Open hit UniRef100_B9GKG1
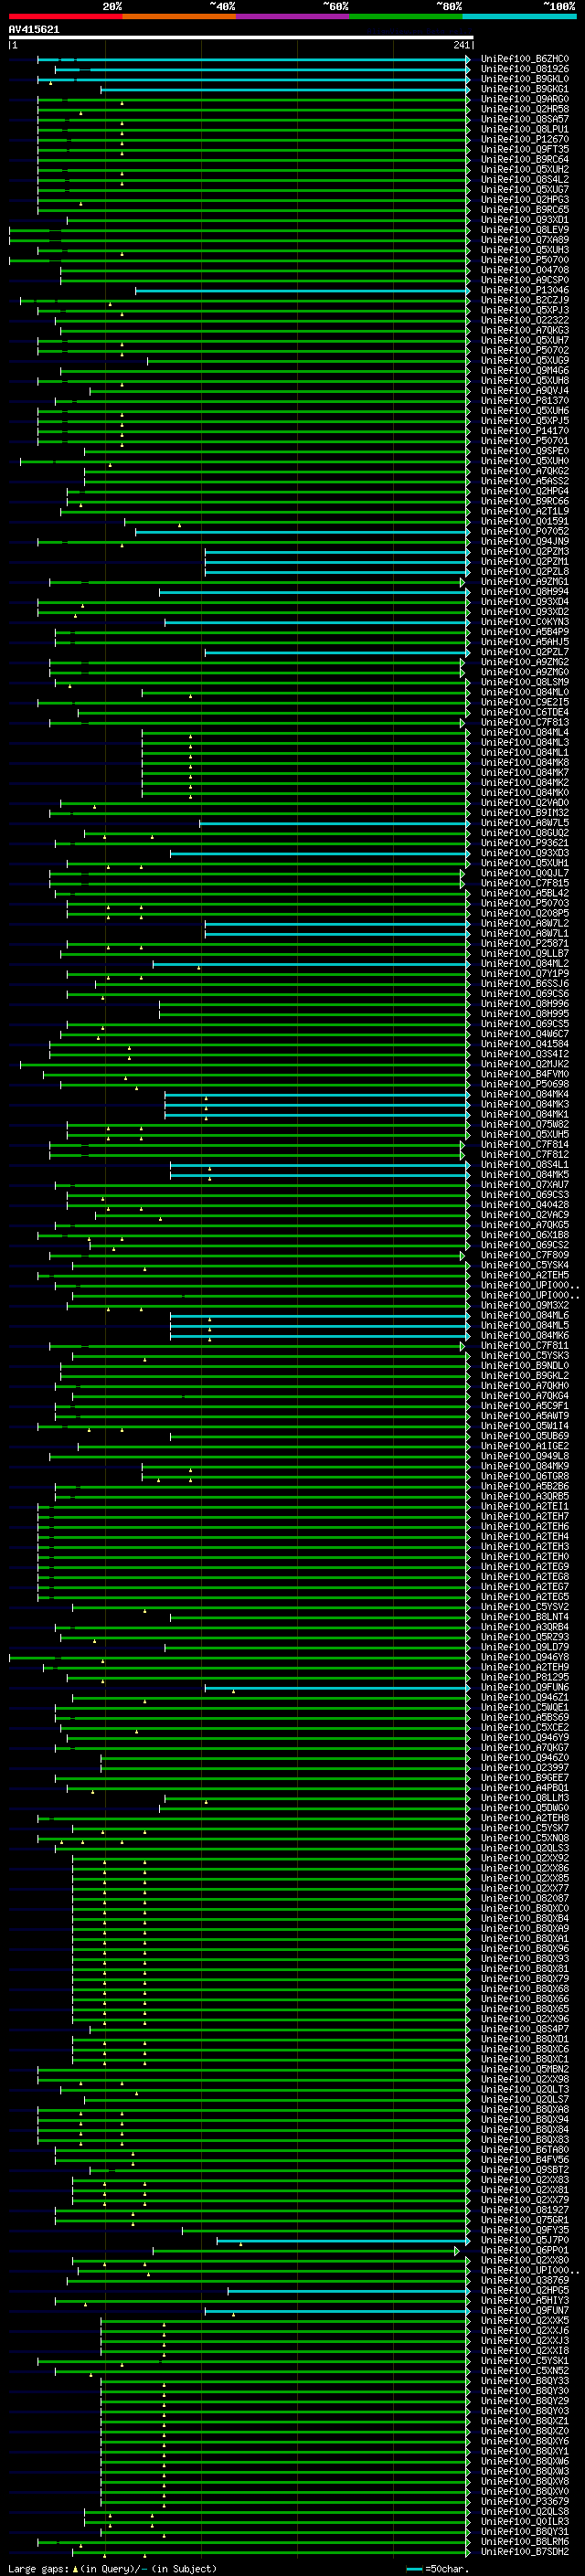Screen dimensions: 585x2576 coord(524,89)
